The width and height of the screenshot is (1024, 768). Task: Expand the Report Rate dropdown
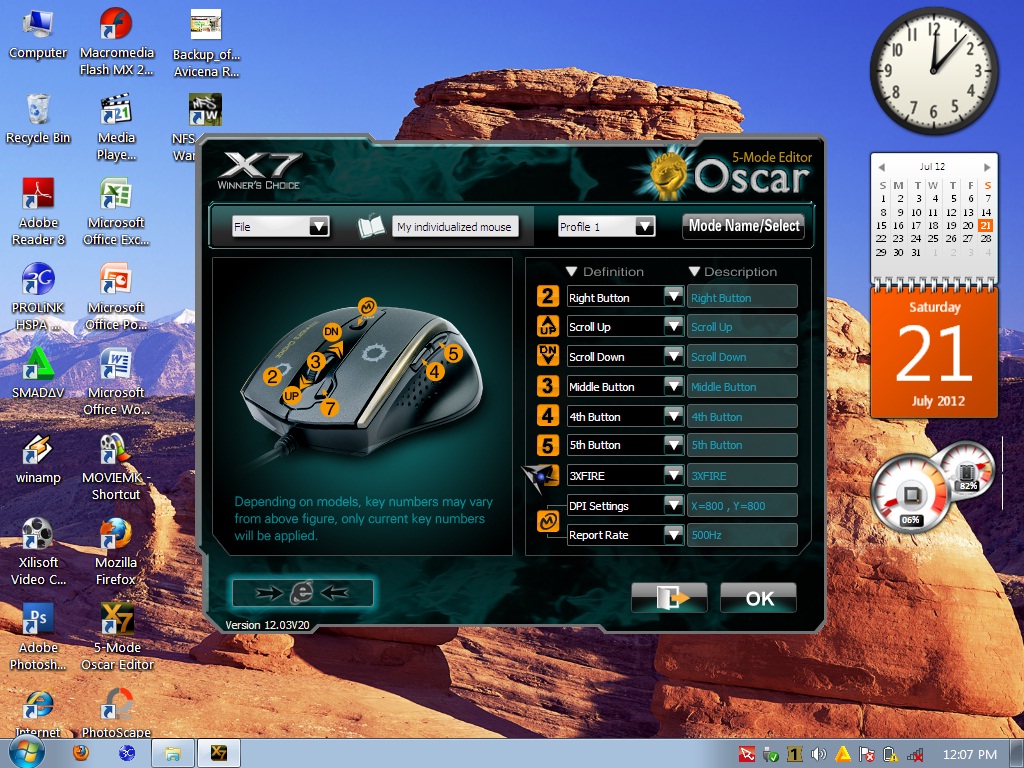[x=674, y=535]
